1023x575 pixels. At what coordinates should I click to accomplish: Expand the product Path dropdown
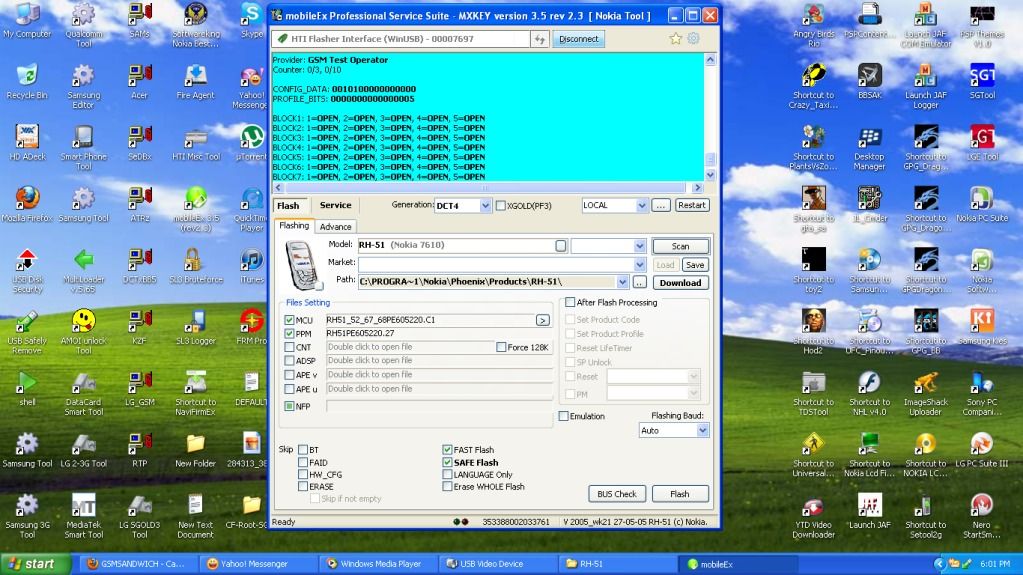pyautogui.click(x=622, y=282)
